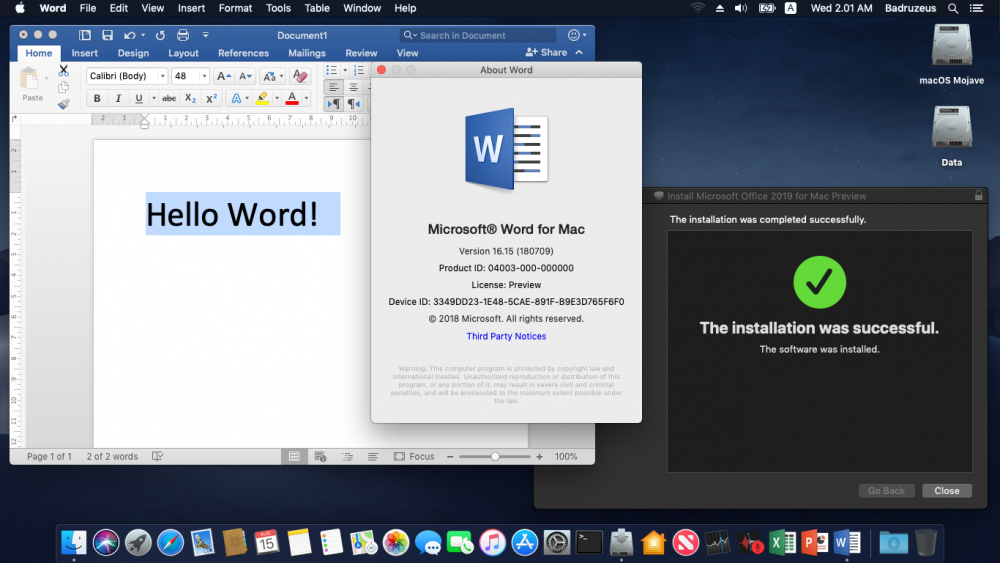Open the Tools menu in menu bar
Viewport: 1000px width, 563px height.
point(278,8)
